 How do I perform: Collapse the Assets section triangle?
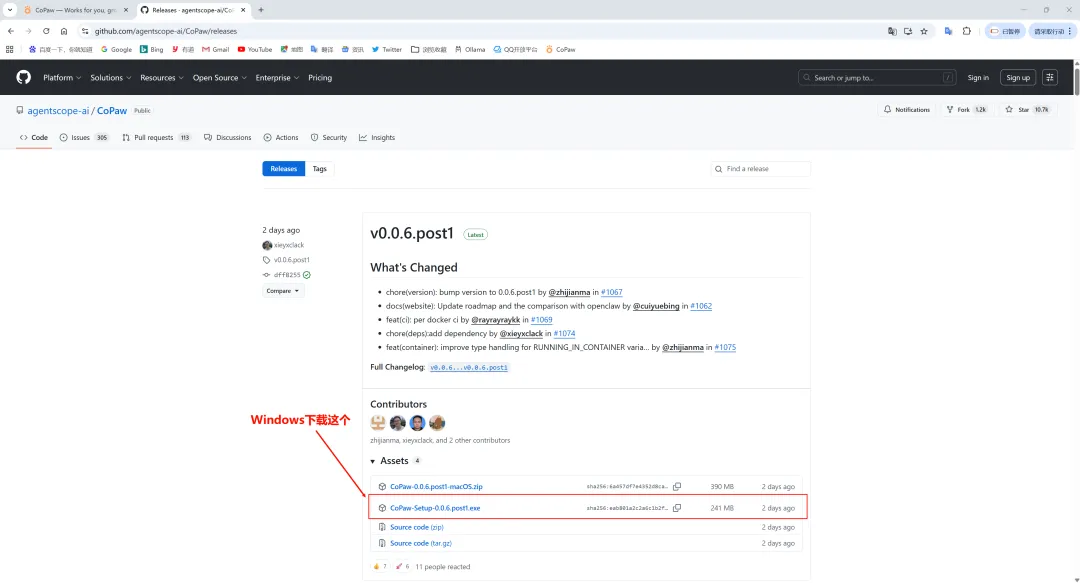pyautogui.click(x=373, y=461)
